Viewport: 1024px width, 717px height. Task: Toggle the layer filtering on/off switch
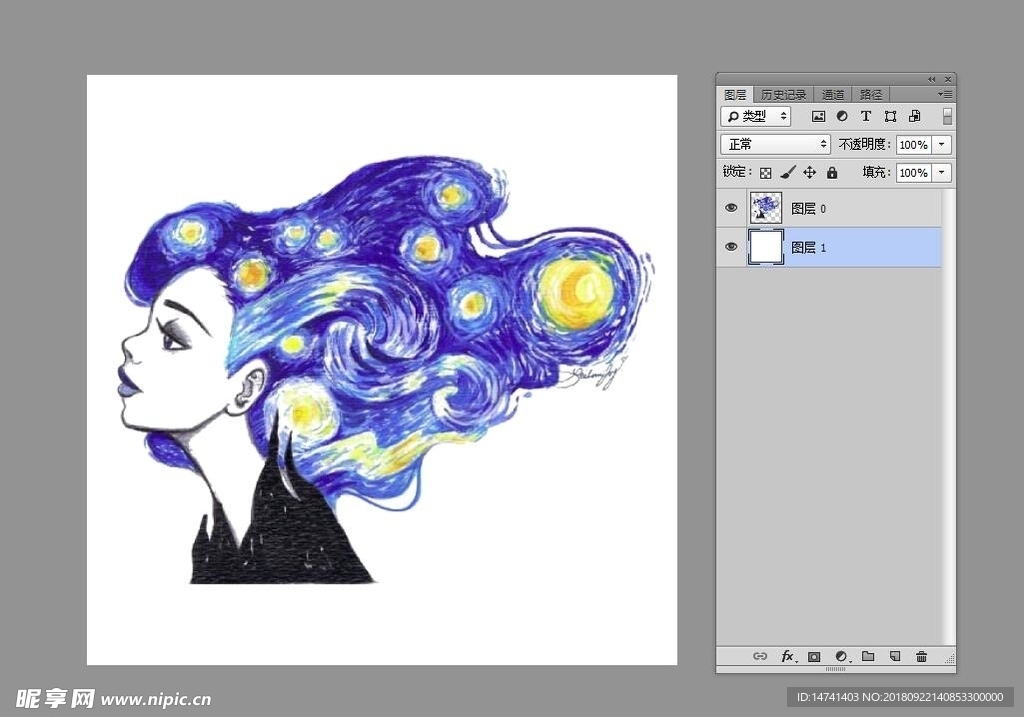(x=947, y=116)
